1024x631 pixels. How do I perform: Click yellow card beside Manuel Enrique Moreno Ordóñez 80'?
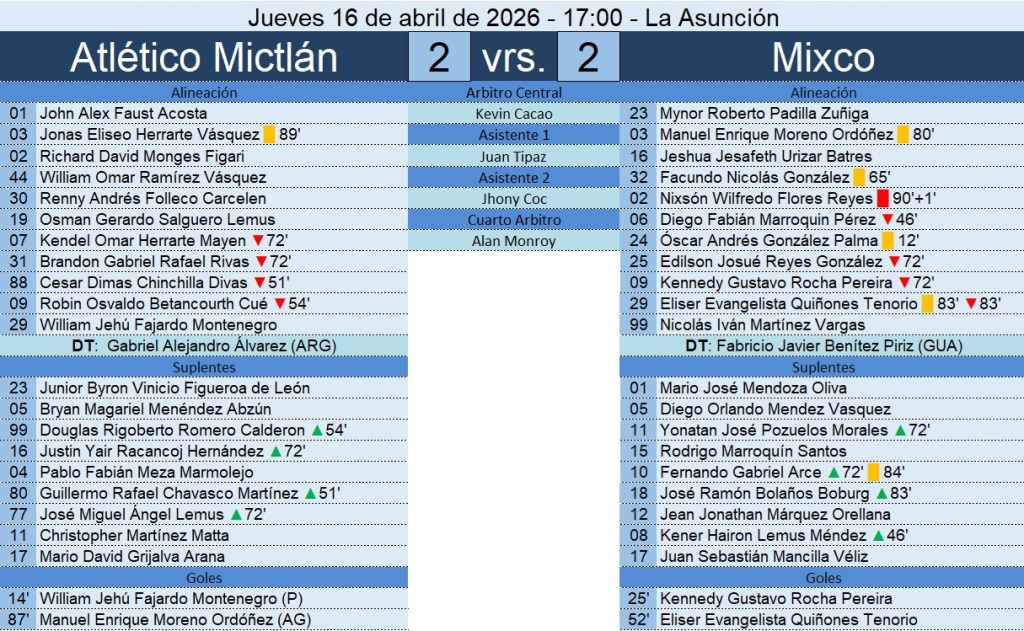tap(903, 135)
